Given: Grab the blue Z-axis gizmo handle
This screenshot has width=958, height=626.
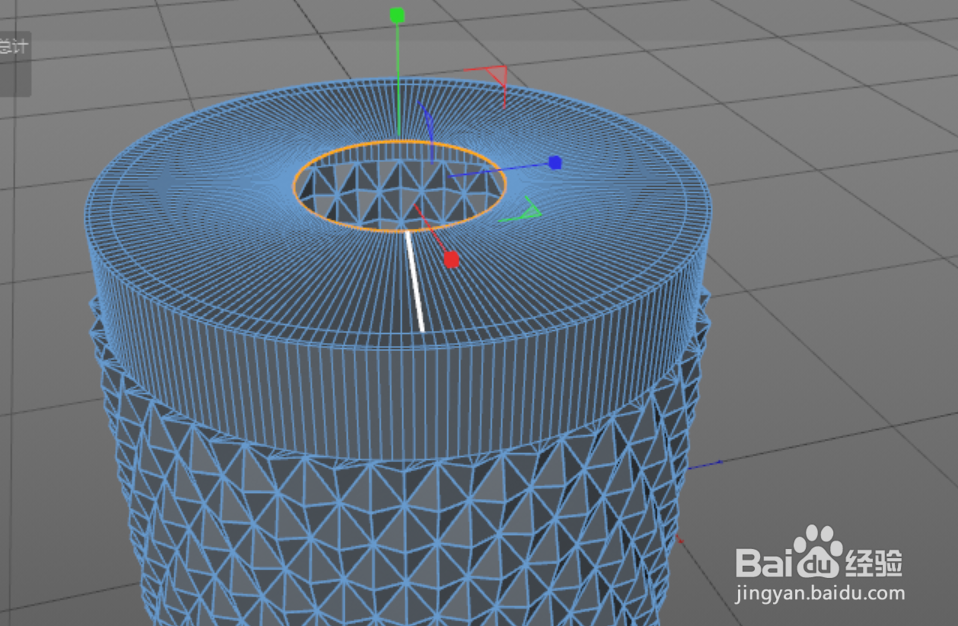Looking at the screenshot, I should [555, 162].
